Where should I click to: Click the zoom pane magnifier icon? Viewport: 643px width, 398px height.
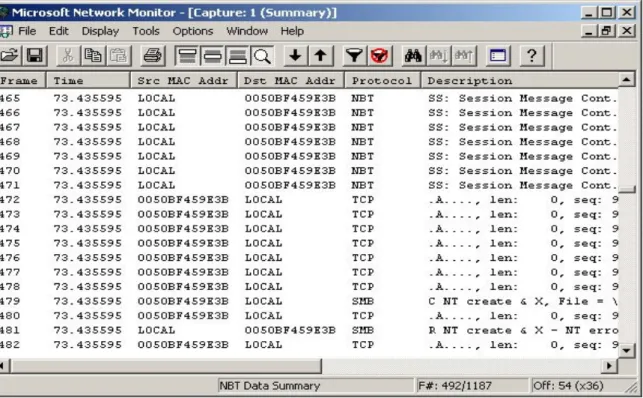click(x=262, y=56)
